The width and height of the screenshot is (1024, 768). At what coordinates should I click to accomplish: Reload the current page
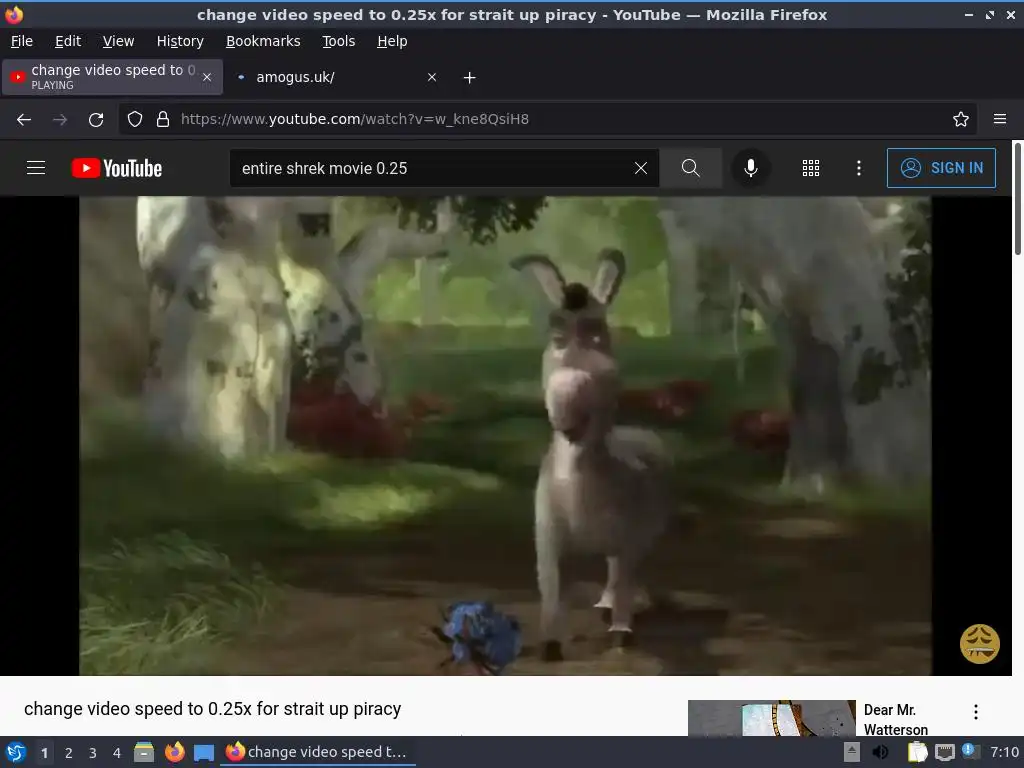[96, 120]
